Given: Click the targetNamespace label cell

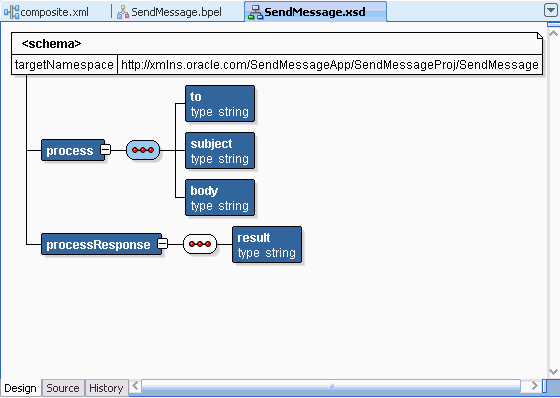Looking at the screenshot, I should pyautogui.click(x=64, y=65).
